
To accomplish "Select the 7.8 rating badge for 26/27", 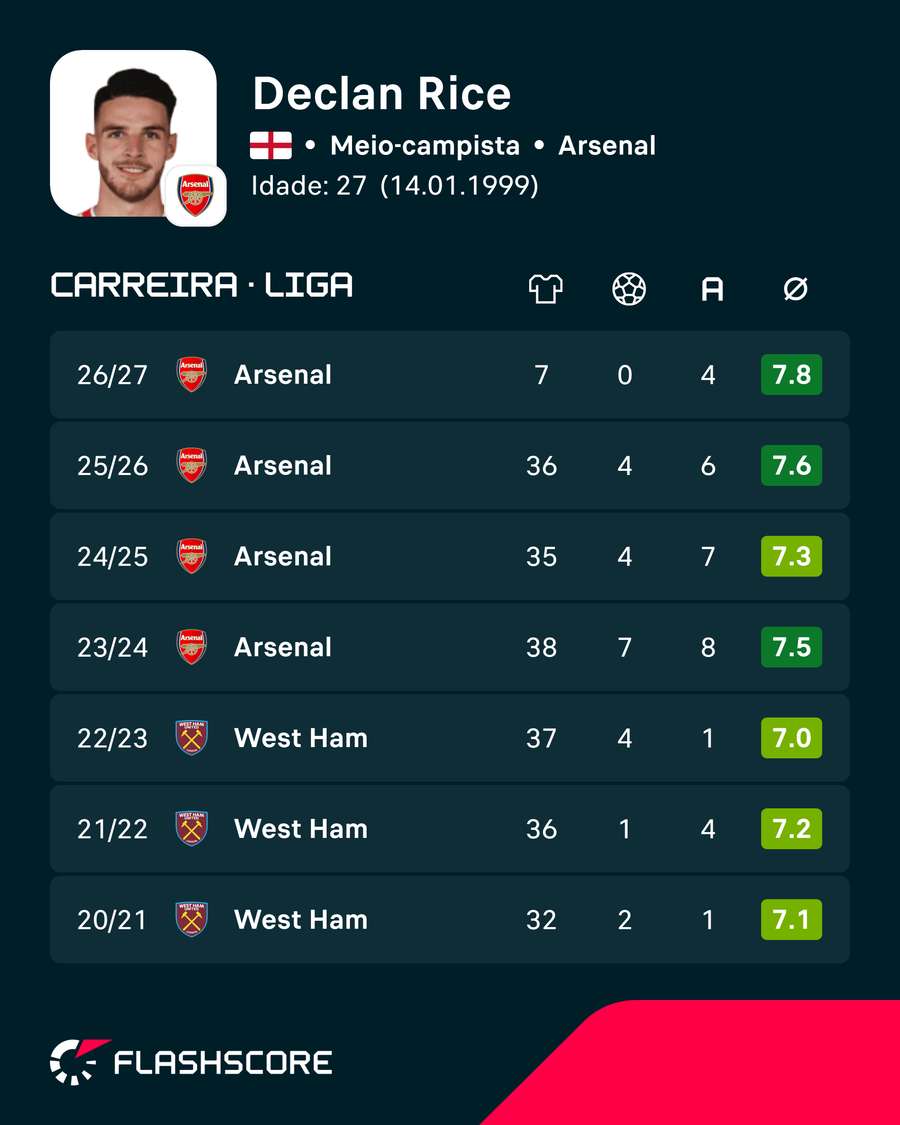I will point(792,375).
